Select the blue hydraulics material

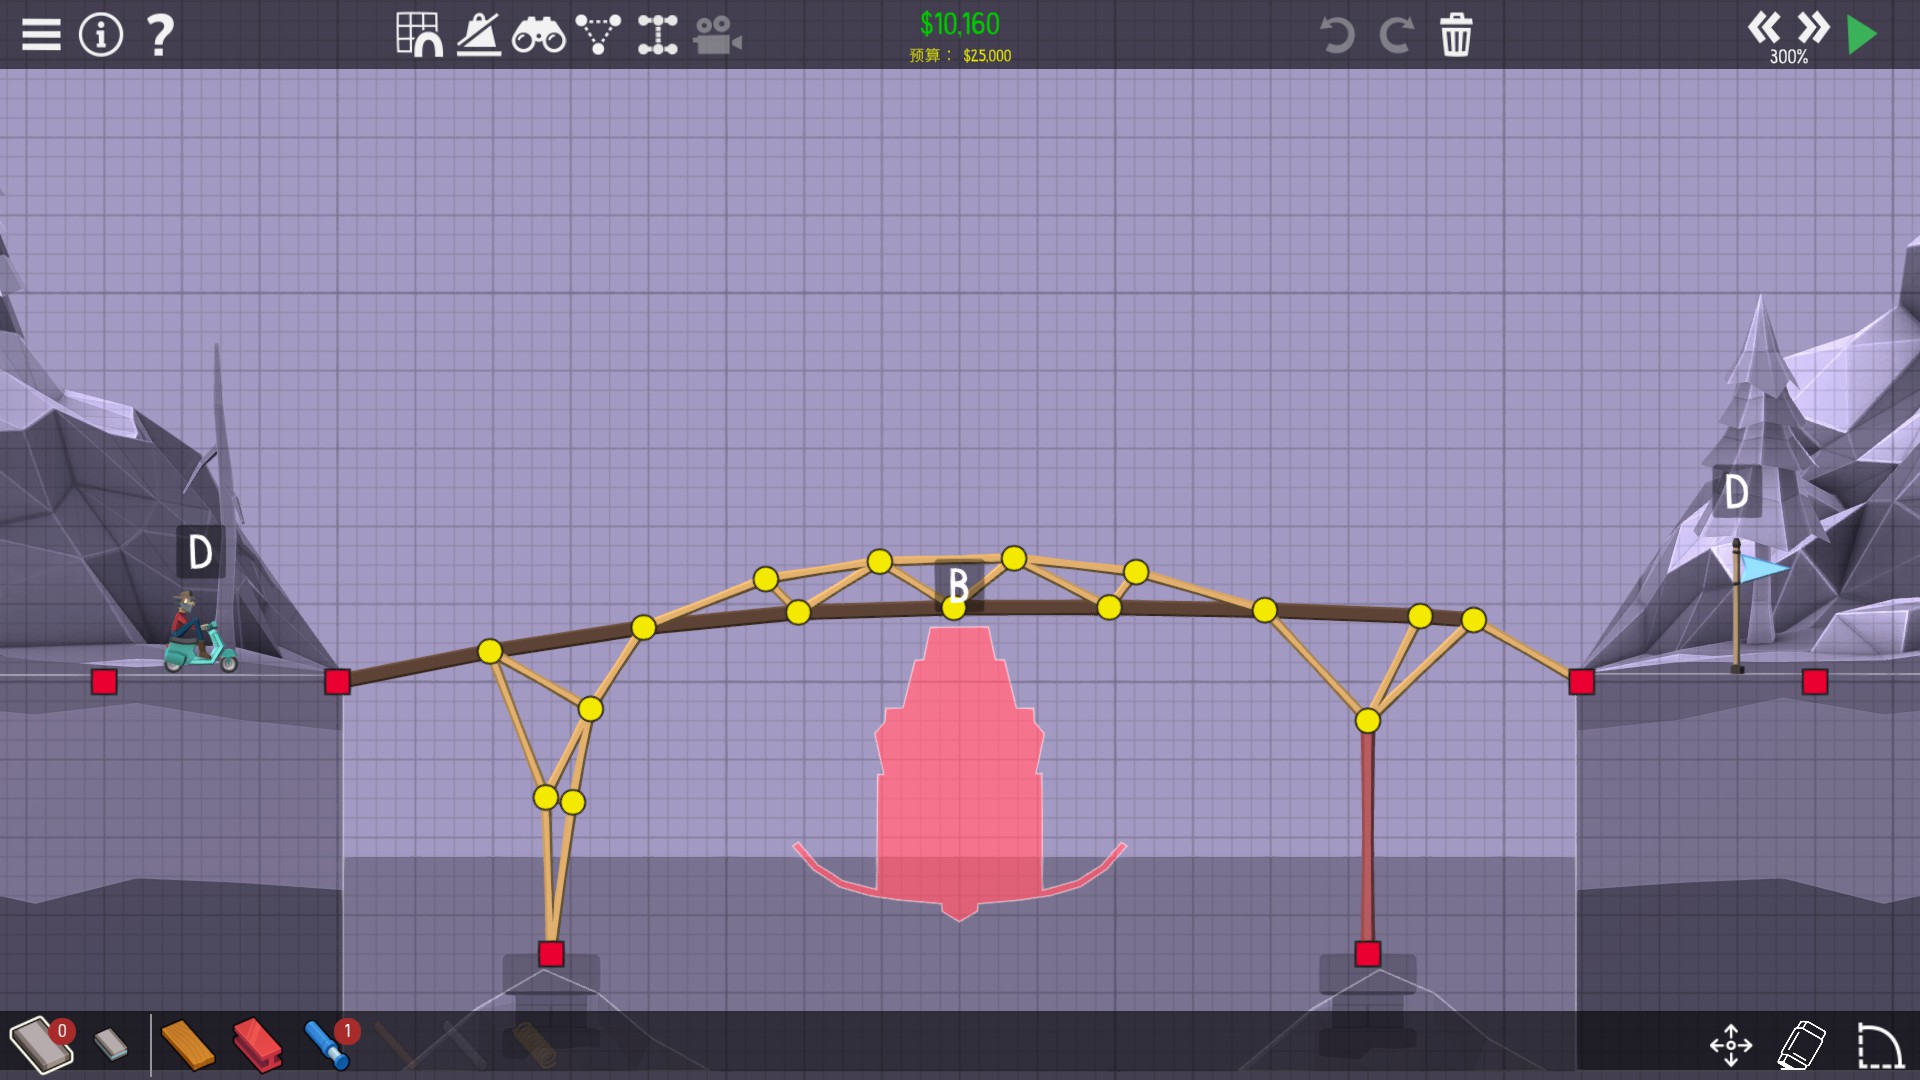[327, 1045]
